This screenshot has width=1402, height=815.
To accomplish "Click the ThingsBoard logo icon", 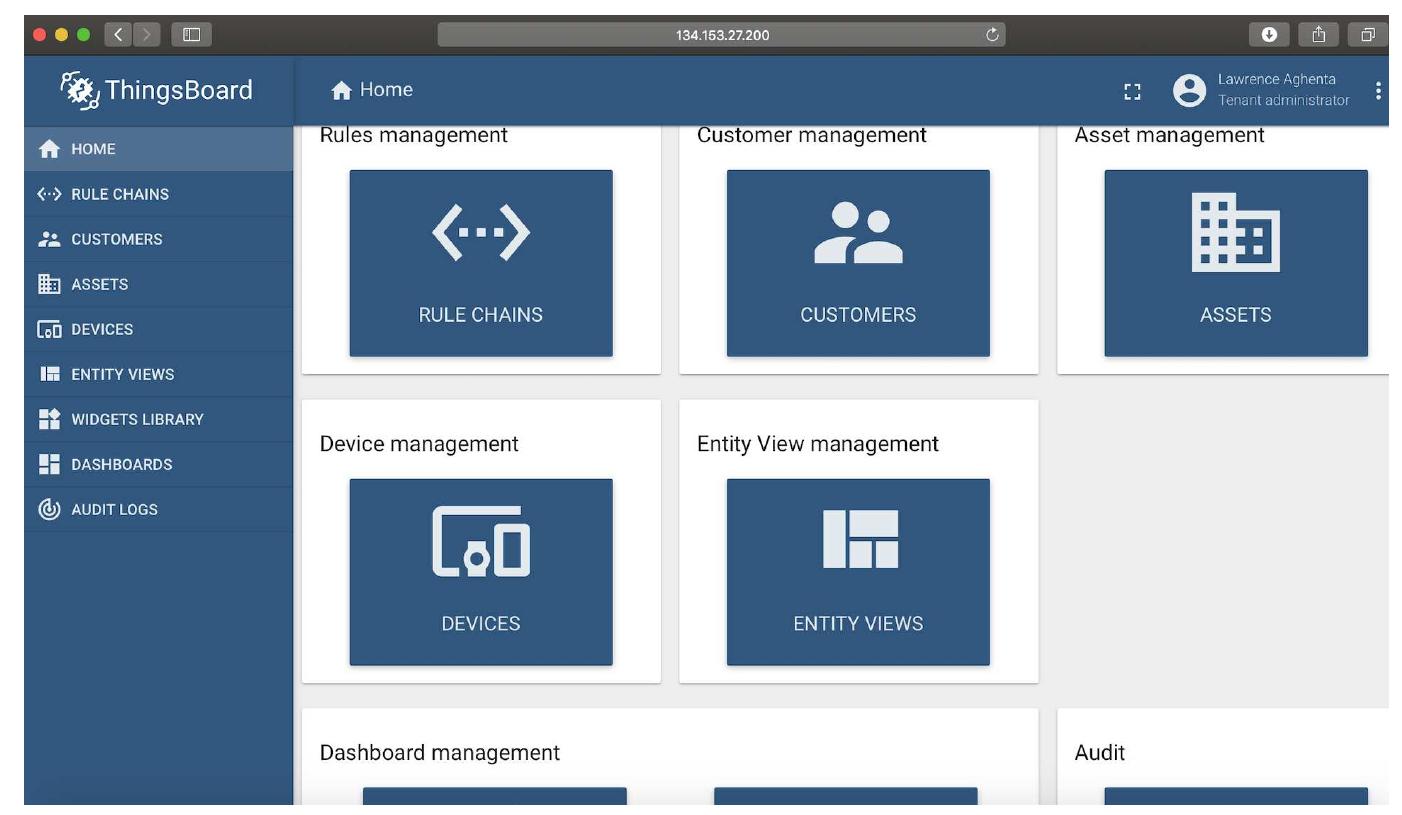I will click(80, 90).
